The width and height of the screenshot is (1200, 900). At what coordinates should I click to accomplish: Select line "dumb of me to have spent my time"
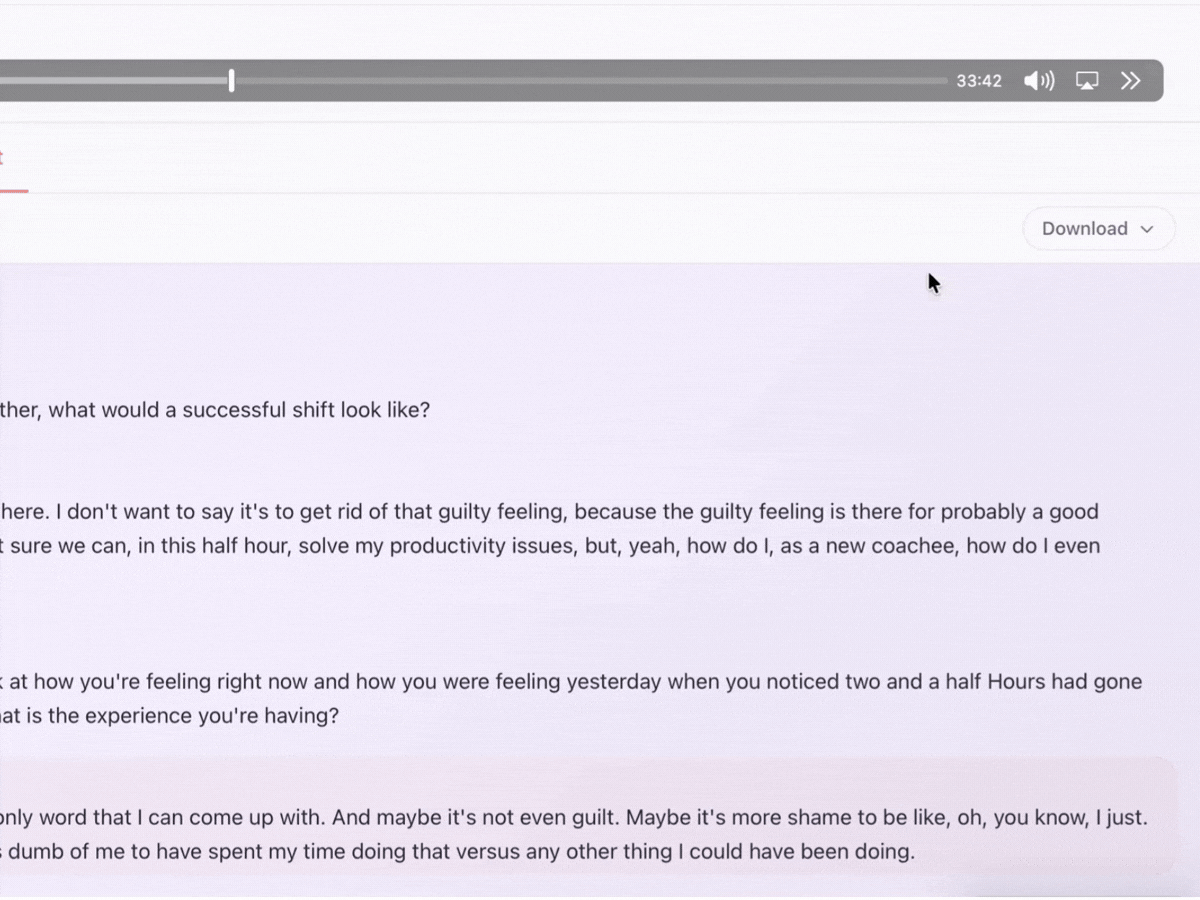point(457,853)
